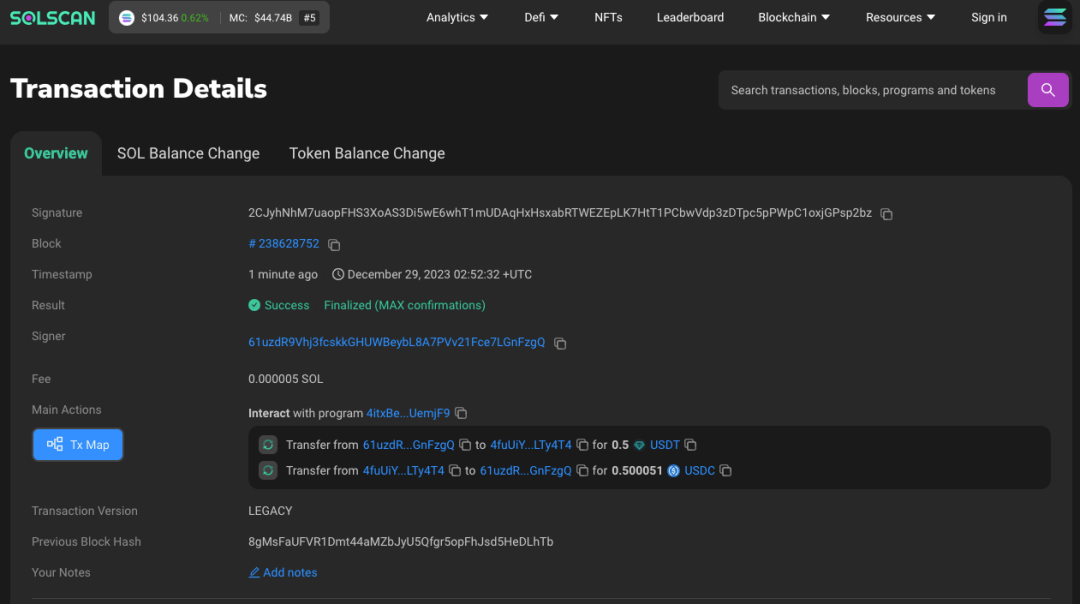The image size is (1080, 604).
Task: Expand the Resources dropdown menu
Action: point(900,17)
